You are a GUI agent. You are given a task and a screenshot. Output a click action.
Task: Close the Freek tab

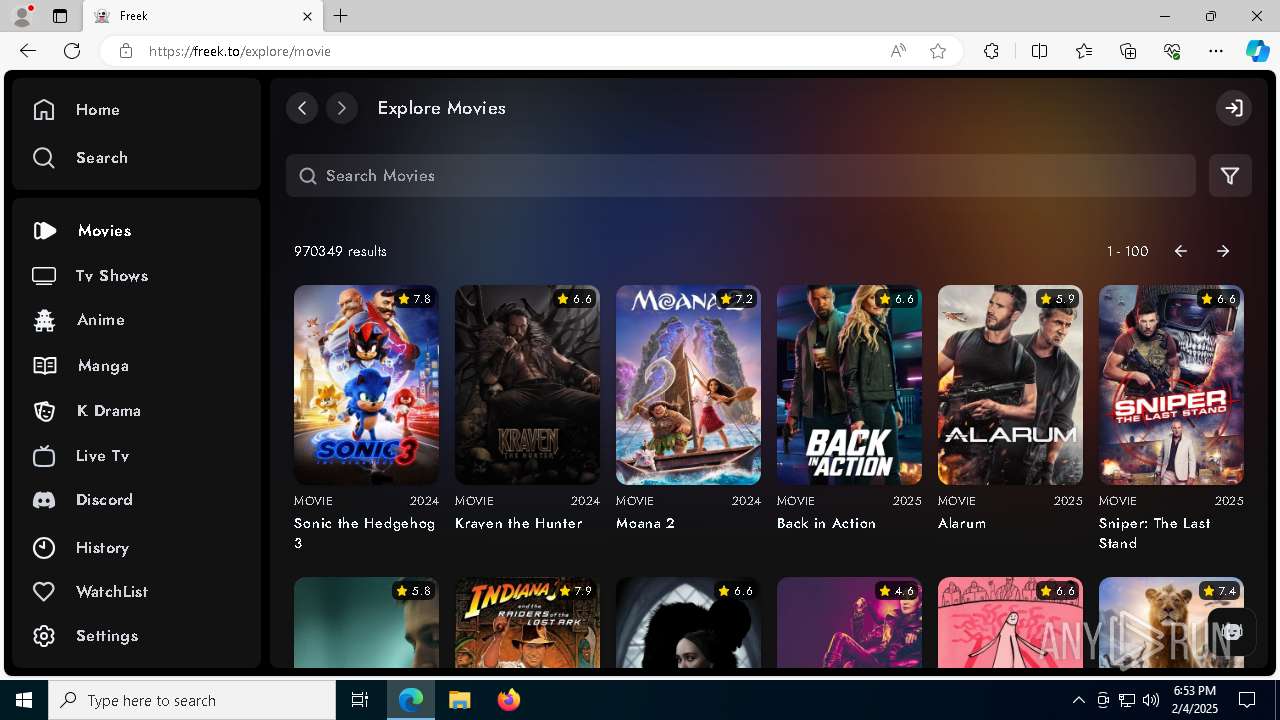coord(307,16)
